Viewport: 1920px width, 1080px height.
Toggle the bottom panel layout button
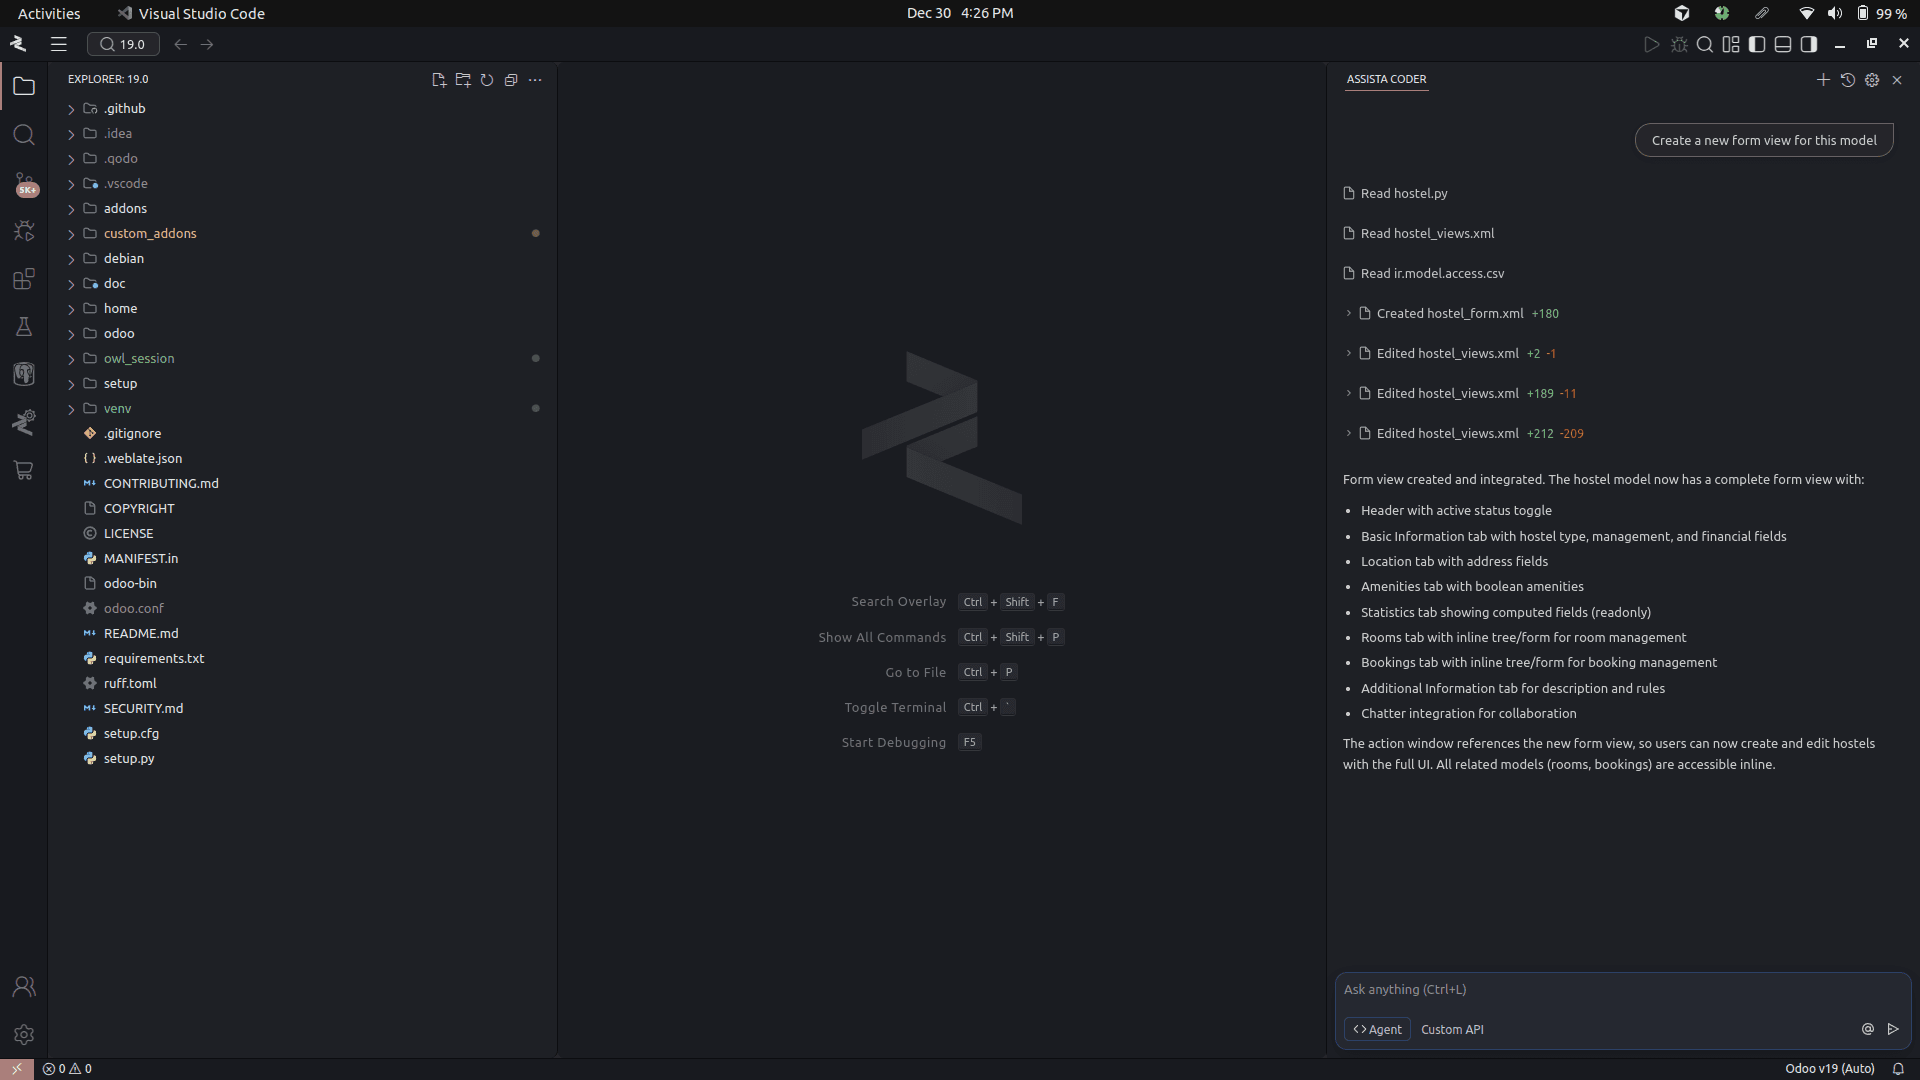click(x=1783, y=44)
